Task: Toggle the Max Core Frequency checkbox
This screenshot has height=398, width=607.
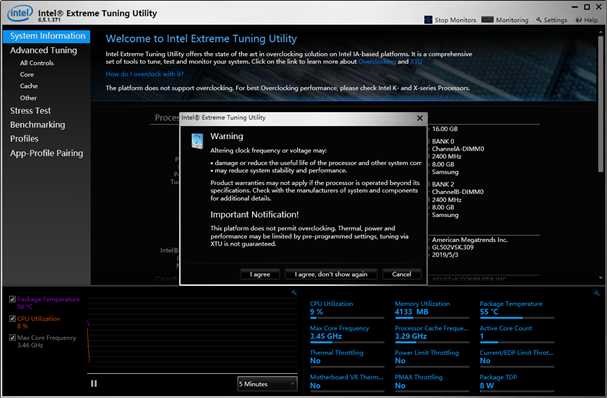Action: point(12,337)
